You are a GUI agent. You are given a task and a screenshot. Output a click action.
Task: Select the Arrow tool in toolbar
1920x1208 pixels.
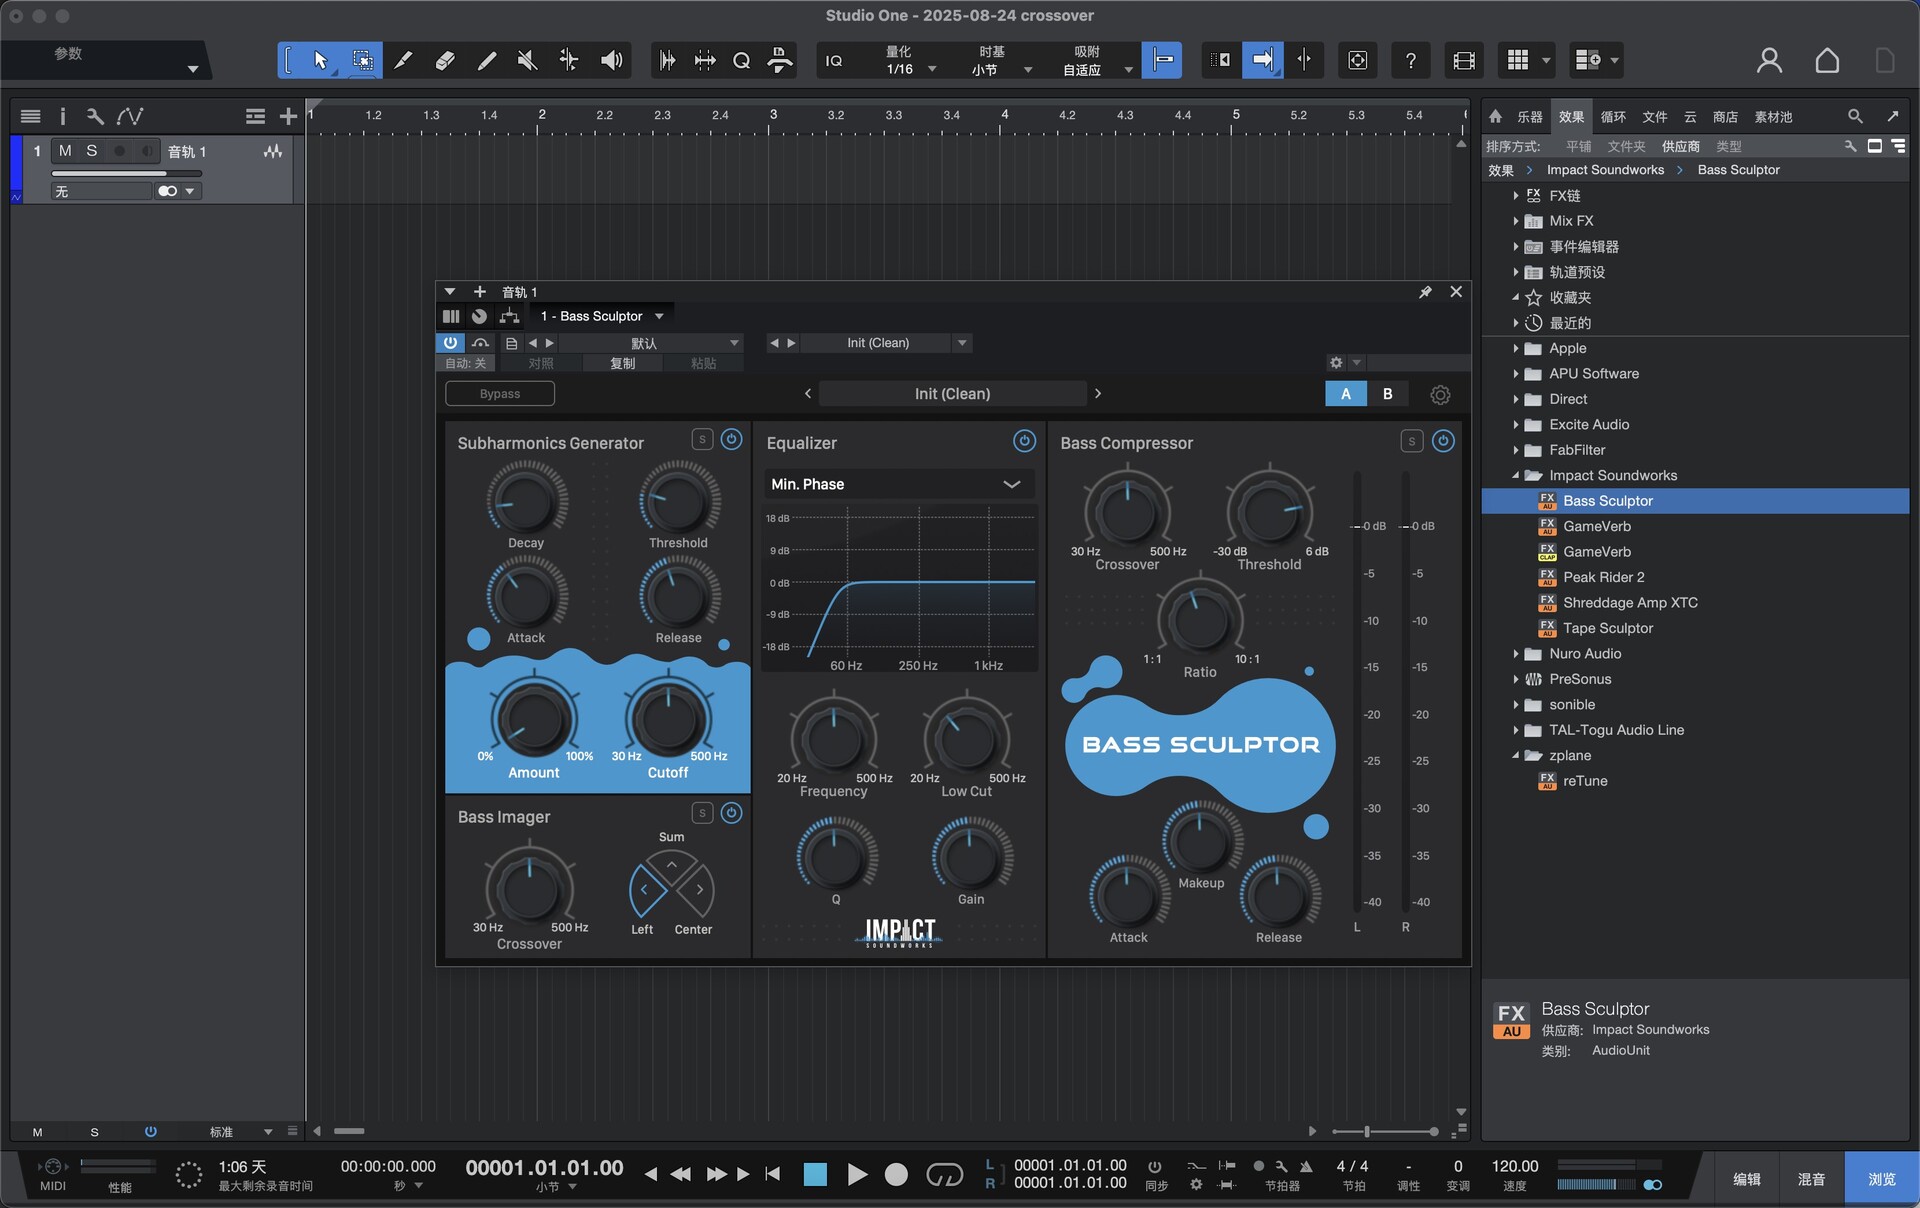tap(320, 61)
